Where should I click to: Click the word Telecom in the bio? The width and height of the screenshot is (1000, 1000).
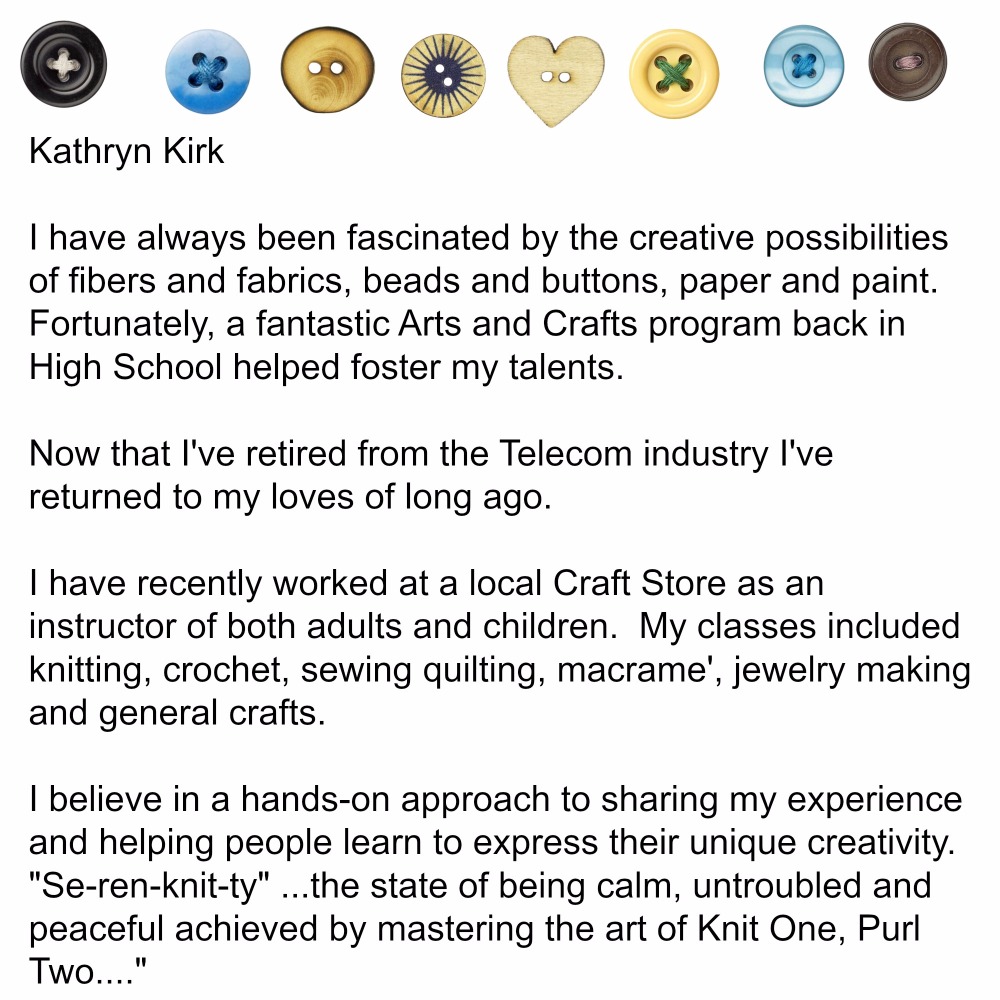[566, 453]
